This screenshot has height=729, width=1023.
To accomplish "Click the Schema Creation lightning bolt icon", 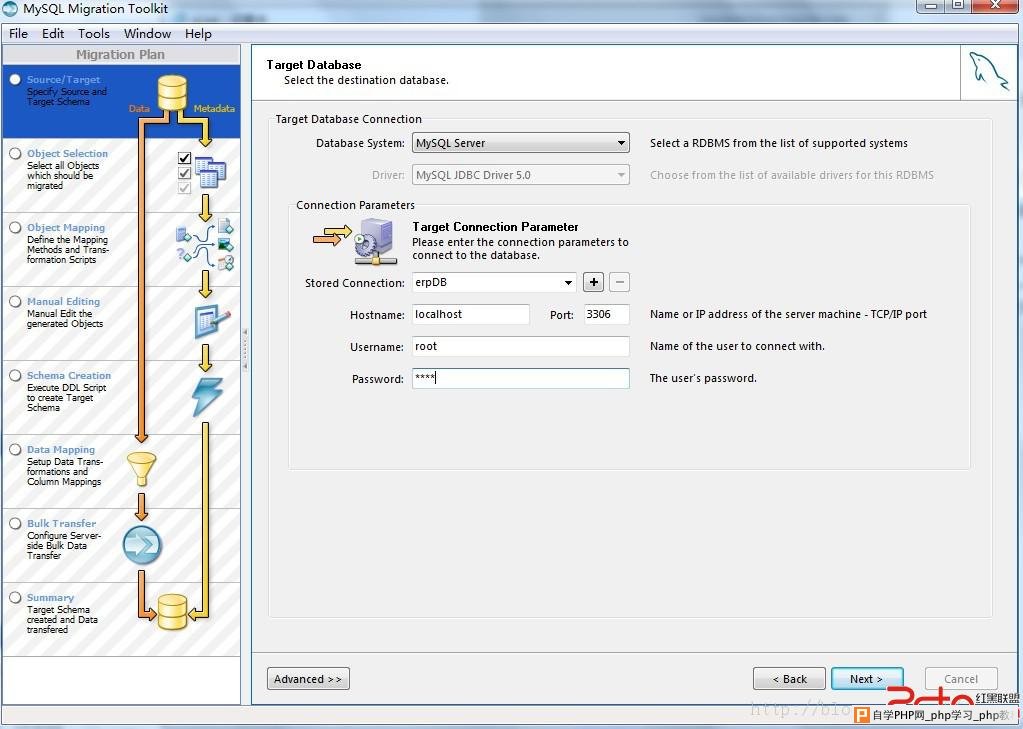I will tap(207, 396).
